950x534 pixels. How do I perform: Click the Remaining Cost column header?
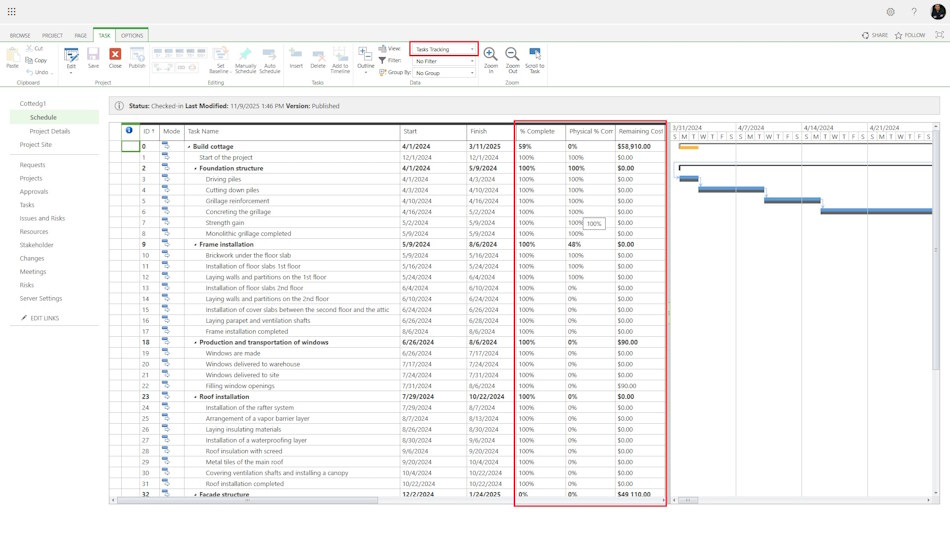[640, 131]
